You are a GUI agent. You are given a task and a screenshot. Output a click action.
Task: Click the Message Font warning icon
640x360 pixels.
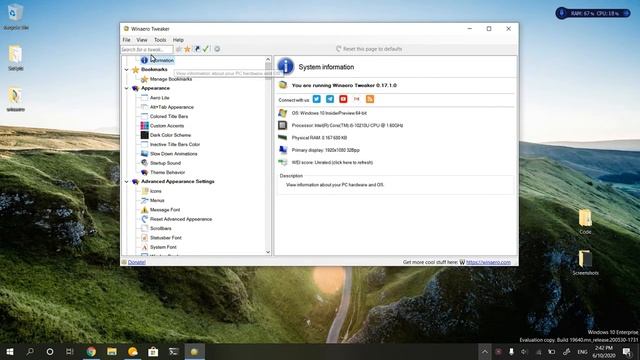point(144,210)
